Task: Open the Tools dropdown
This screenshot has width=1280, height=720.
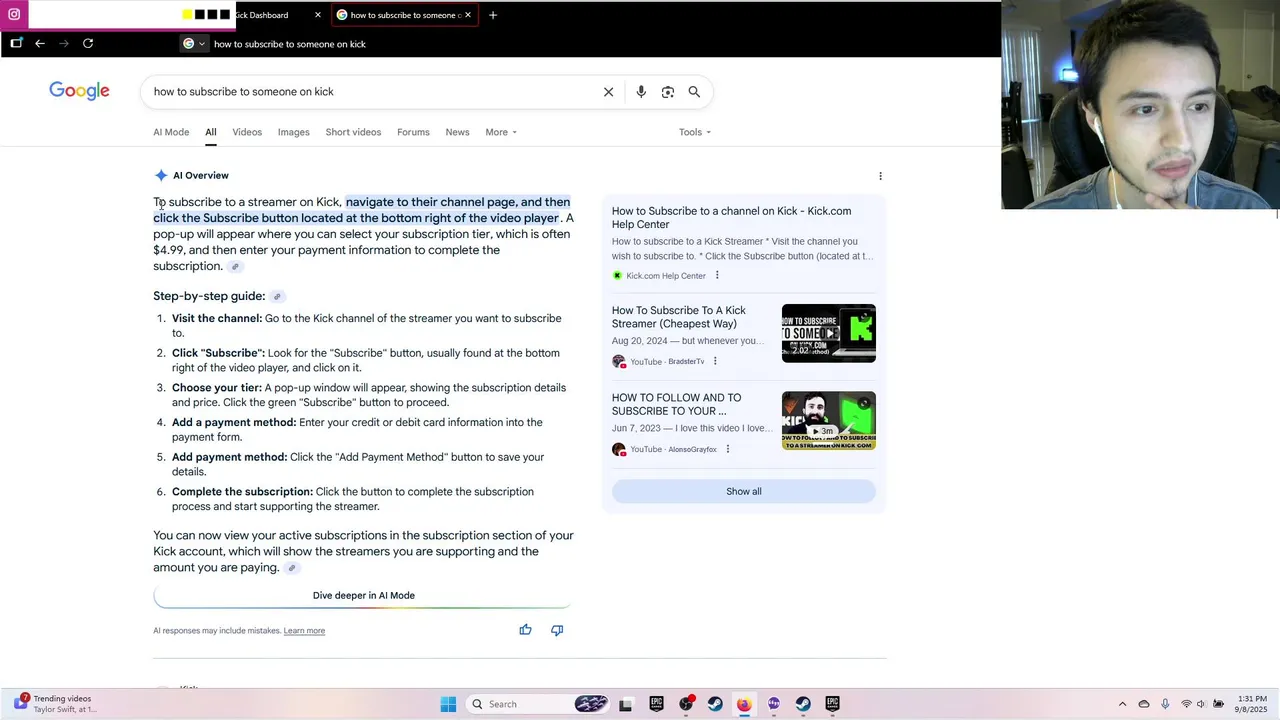Action: tap(695, 132)
